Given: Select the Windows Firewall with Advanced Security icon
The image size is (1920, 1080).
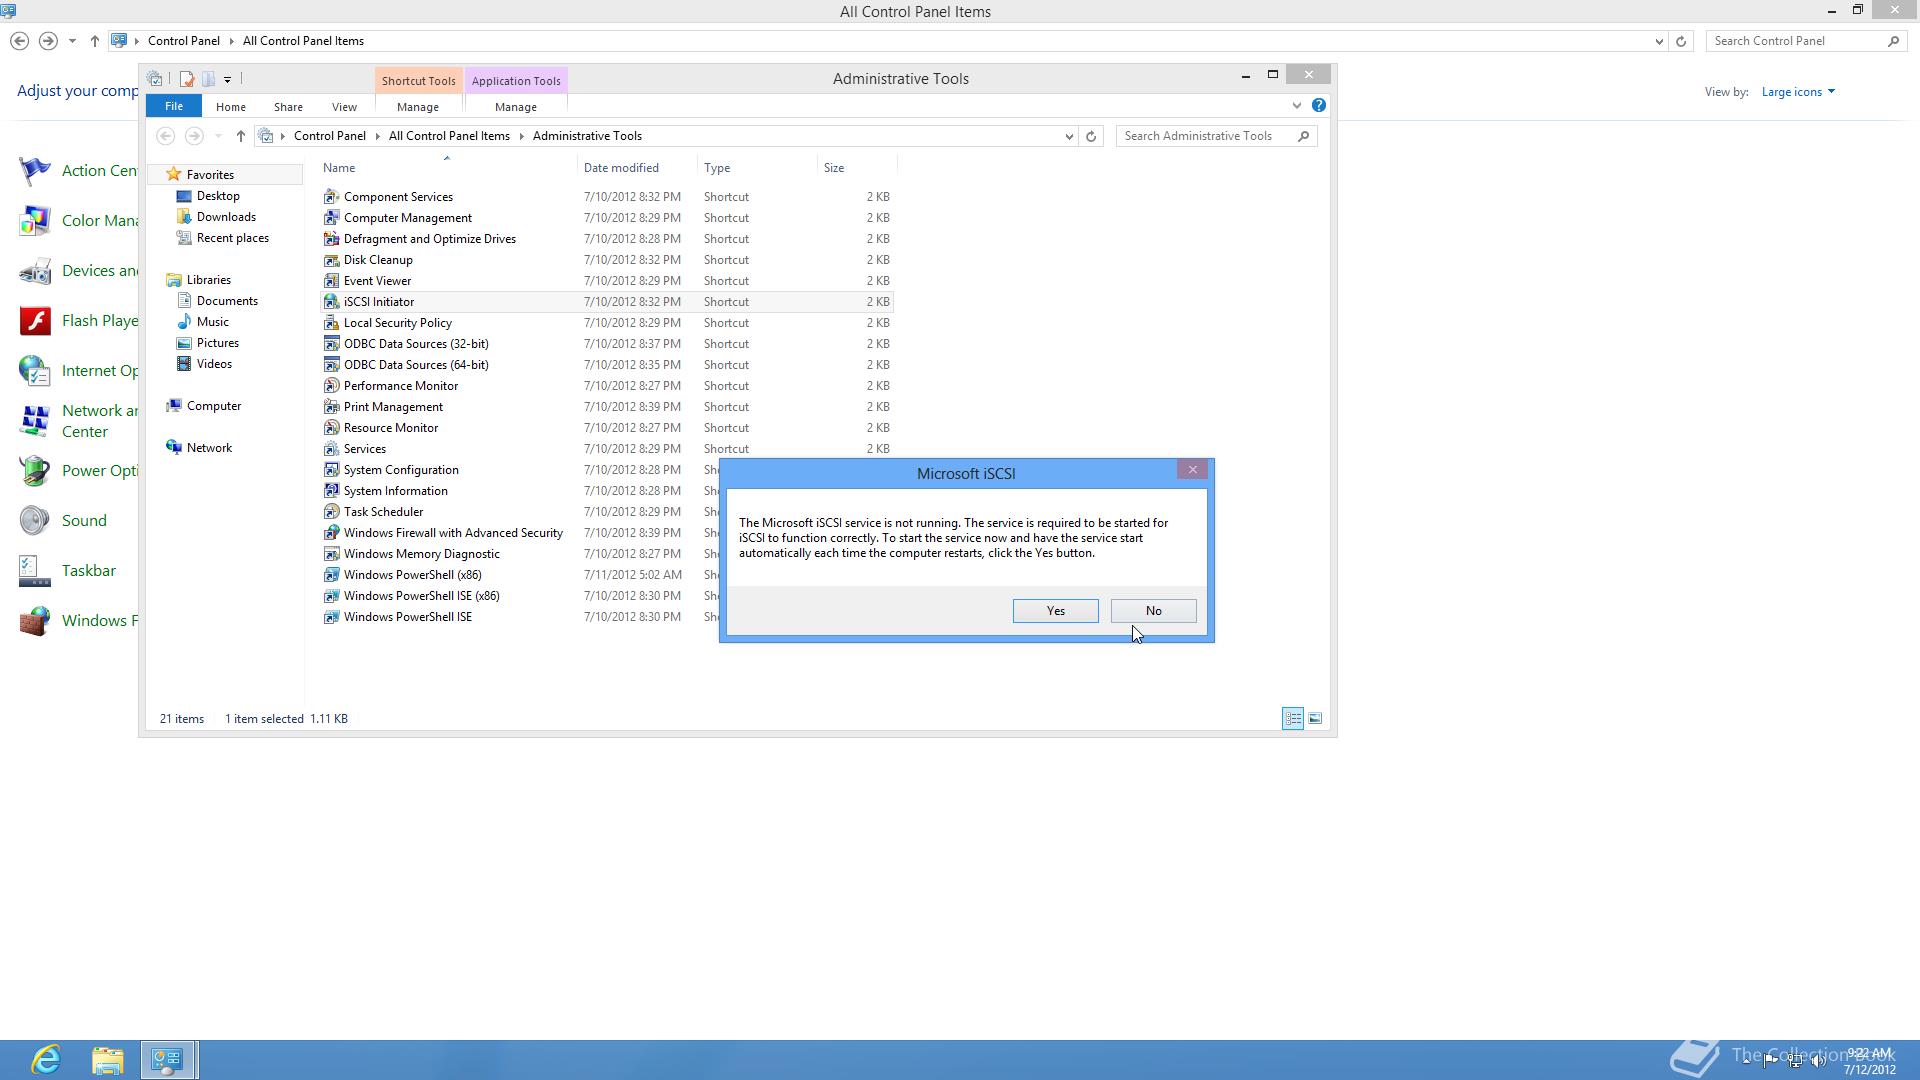Looking at the screenshot, I should [x=331, y=533].
